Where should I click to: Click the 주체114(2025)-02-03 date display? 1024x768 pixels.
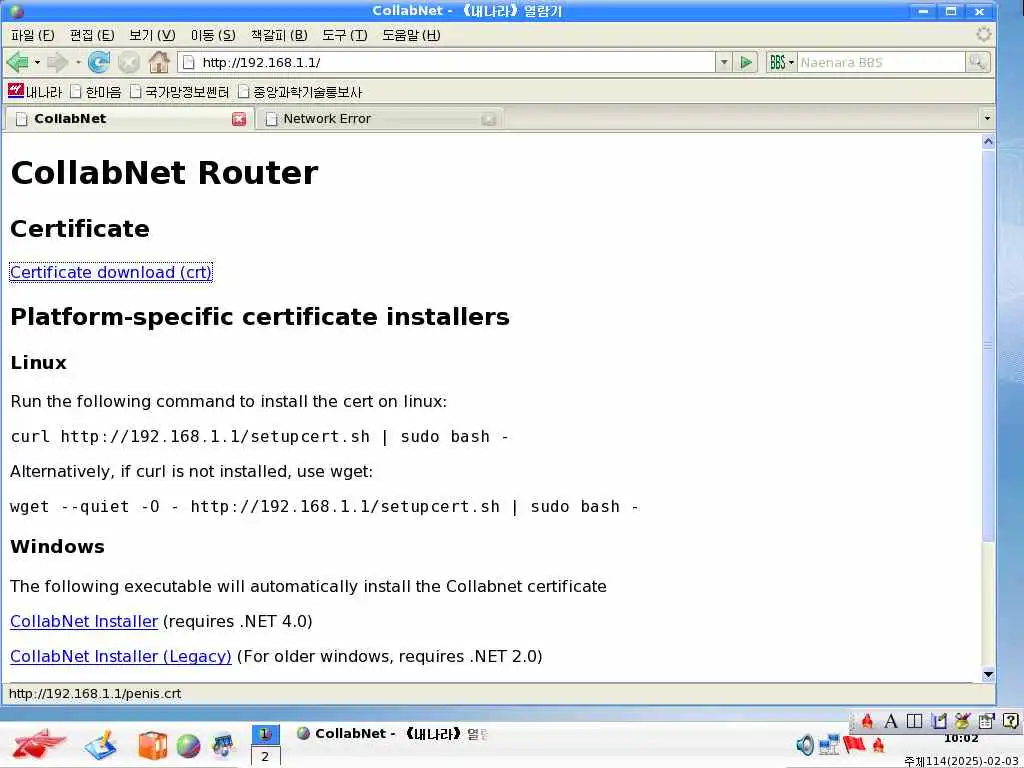click(x=962, y=761)
